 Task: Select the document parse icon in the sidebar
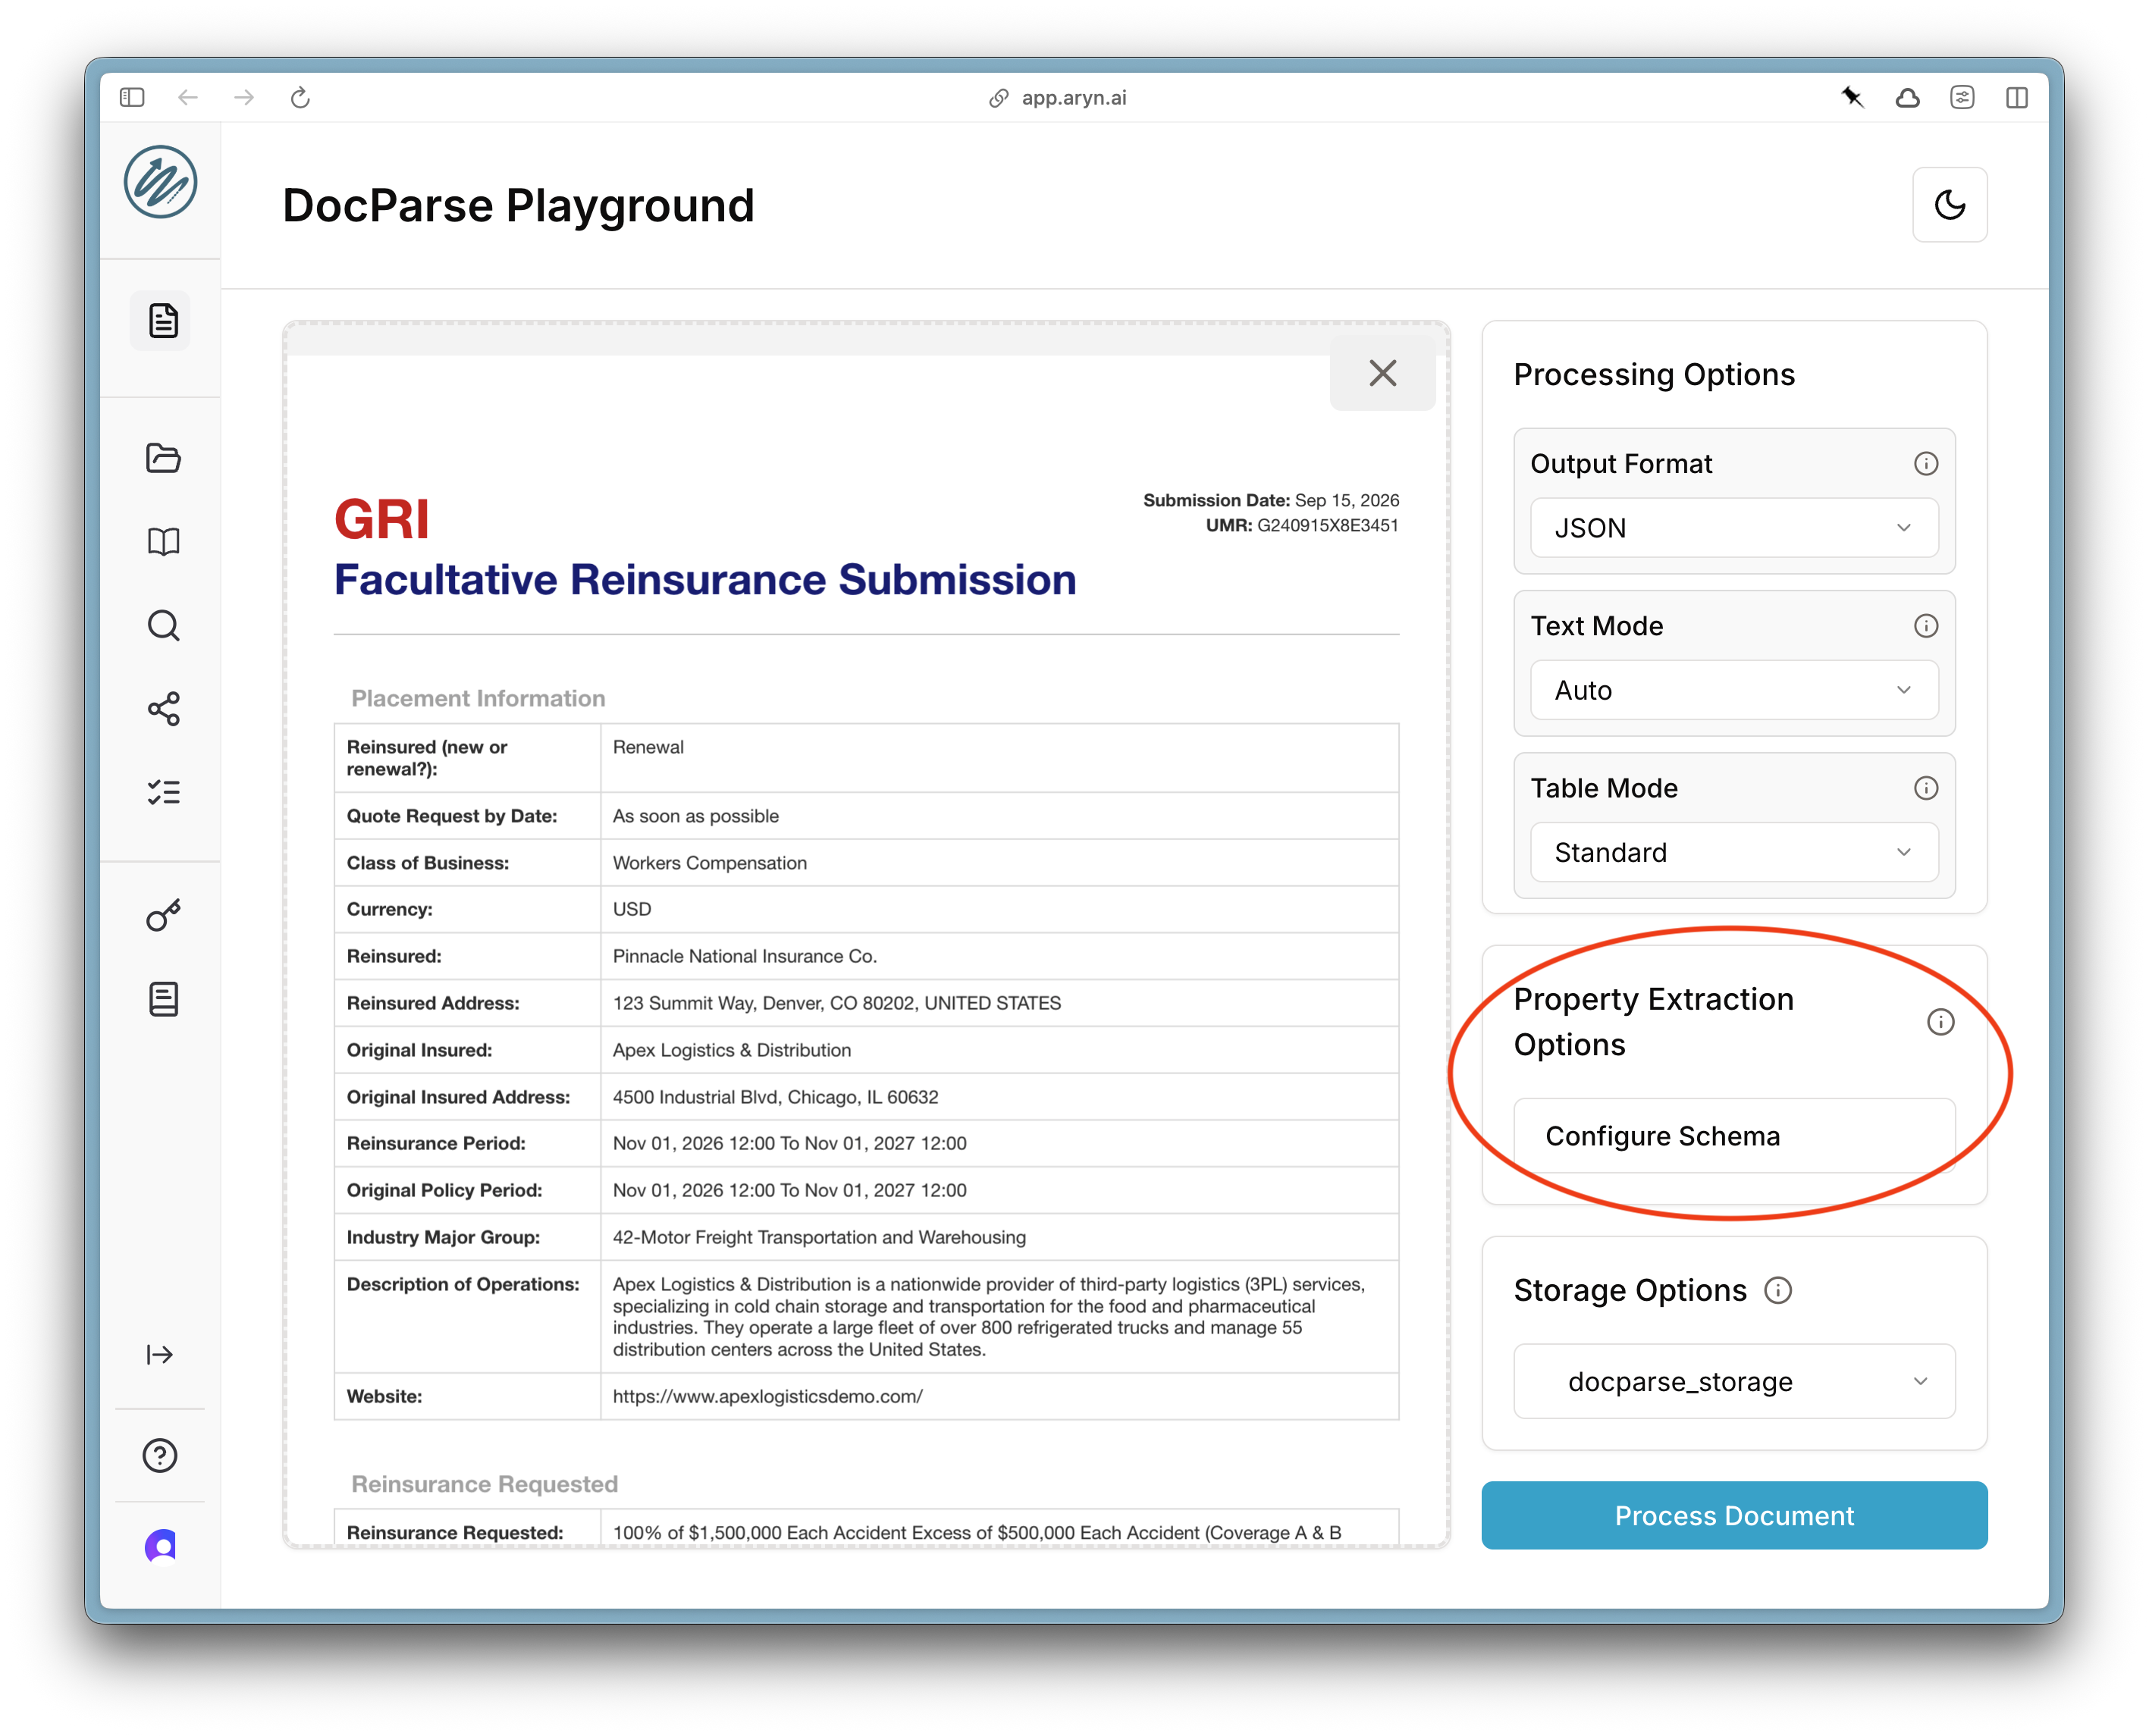(x=162, y=319)
